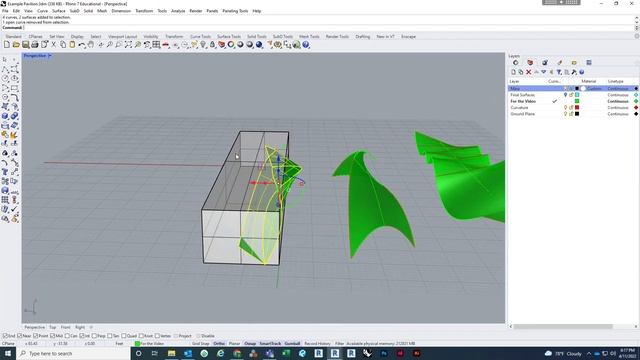Toggle Planar in status bar

[234, 344]
